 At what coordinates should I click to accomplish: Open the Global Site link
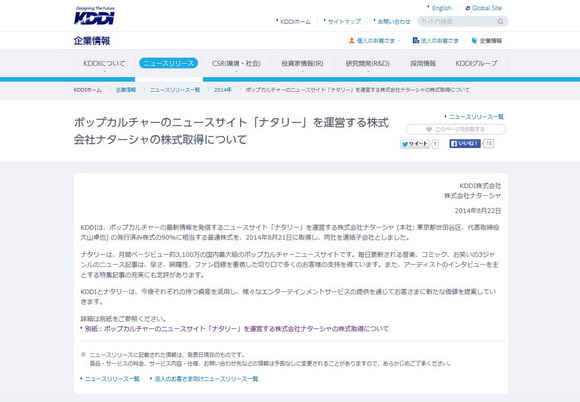487,8
